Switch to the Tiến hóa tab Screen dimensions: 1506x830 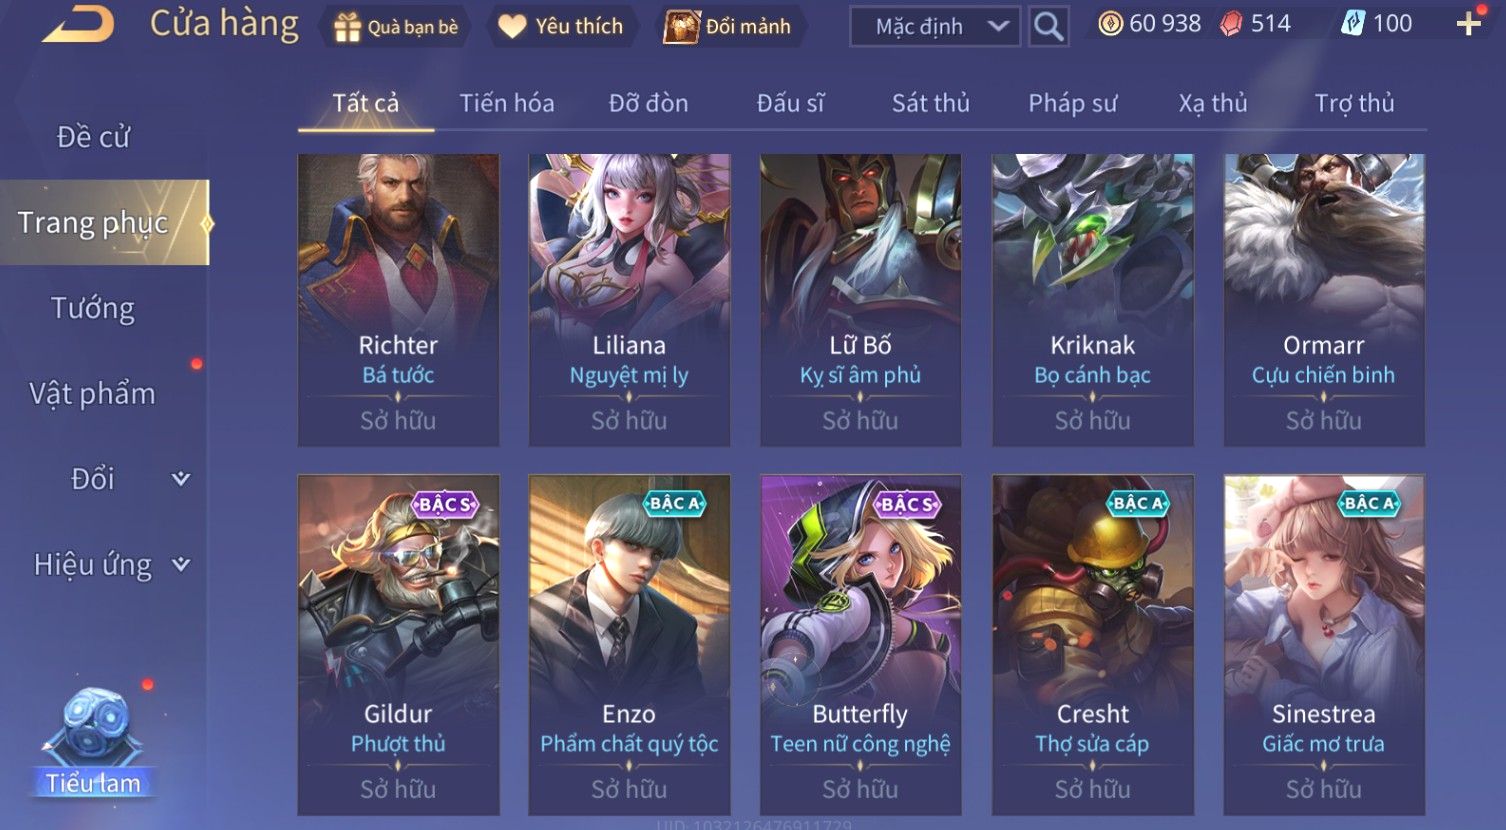point(507,103)
